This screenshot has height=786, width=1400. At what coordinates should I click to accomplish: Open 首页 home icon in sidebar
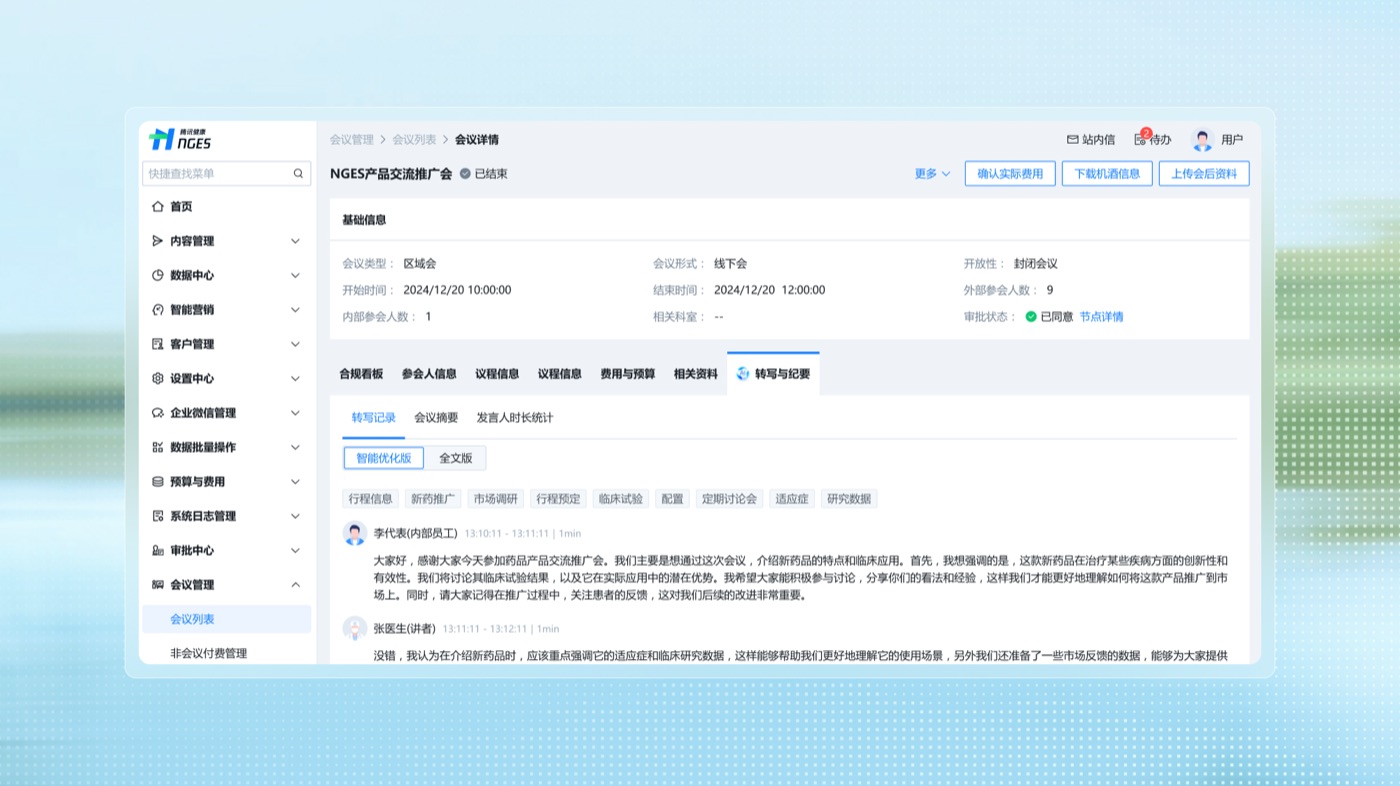157,206
